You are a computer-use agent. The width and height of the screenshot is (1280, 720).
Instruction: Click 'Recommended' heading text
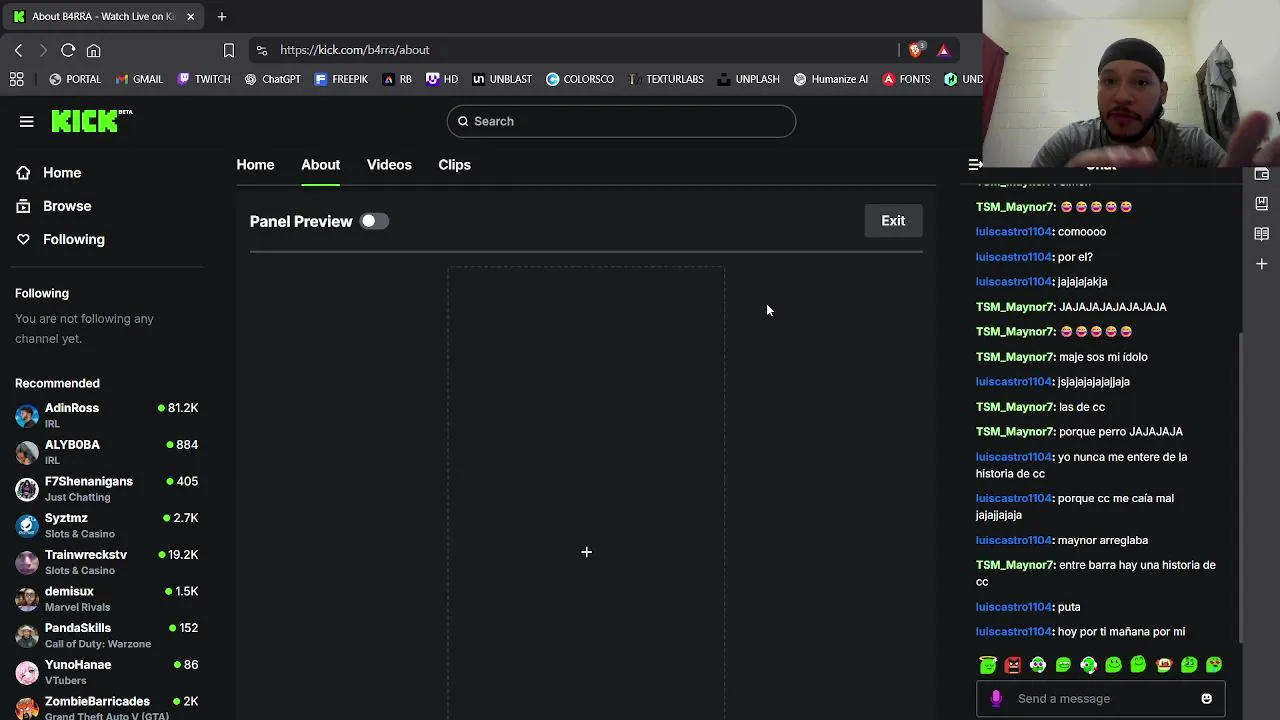click(x=57, y=383)
